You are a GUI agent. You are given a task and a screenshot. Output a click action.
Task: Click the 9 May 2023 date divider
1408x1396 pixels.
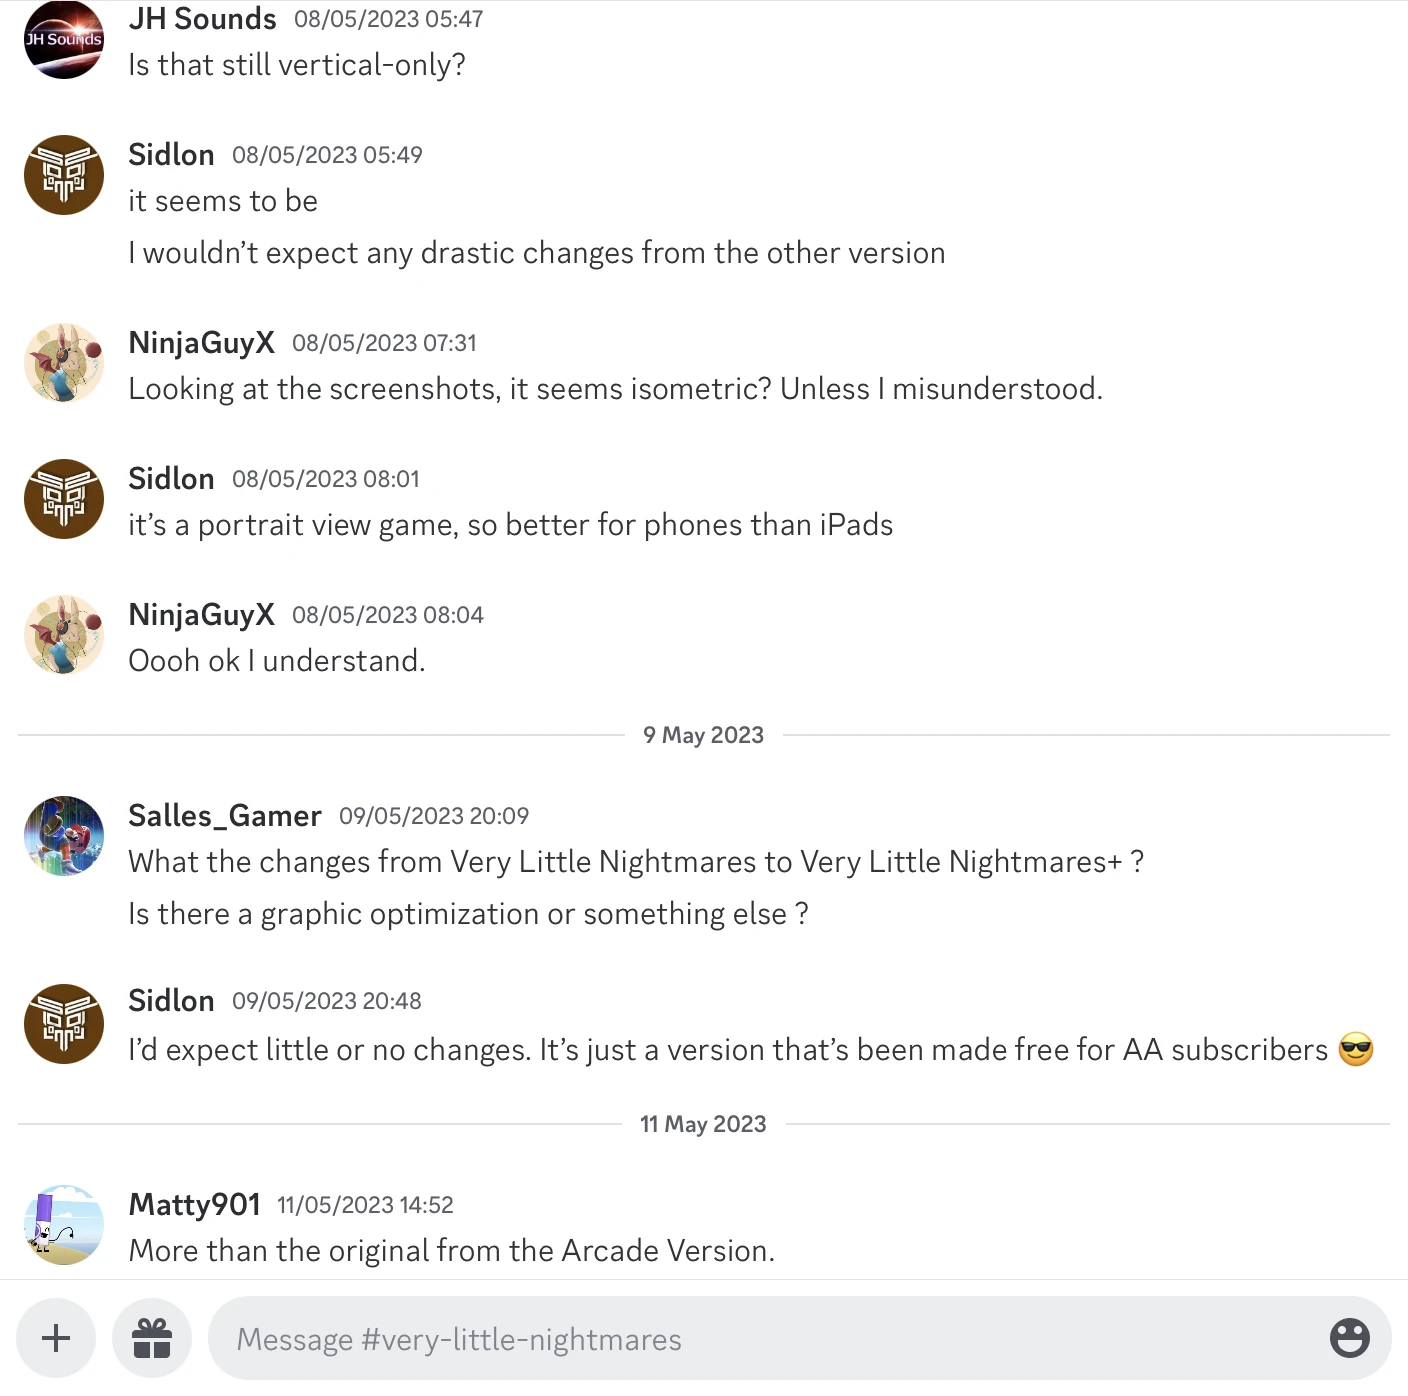[703, 734]
